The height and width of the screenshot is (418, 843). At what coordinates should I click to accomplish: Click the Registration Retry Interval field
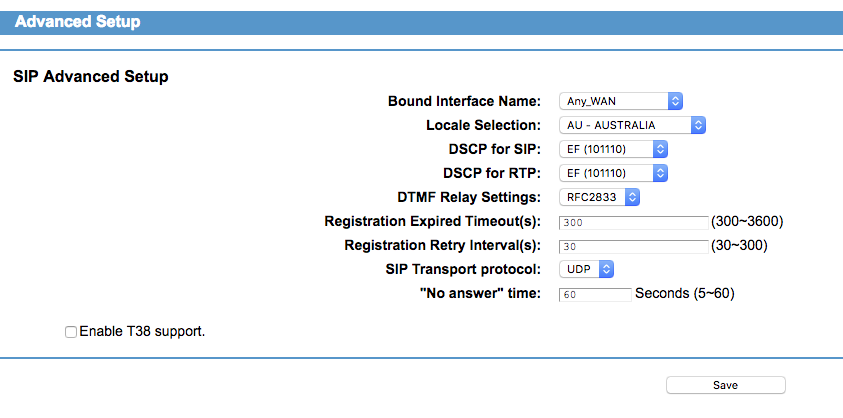point(633,246)
